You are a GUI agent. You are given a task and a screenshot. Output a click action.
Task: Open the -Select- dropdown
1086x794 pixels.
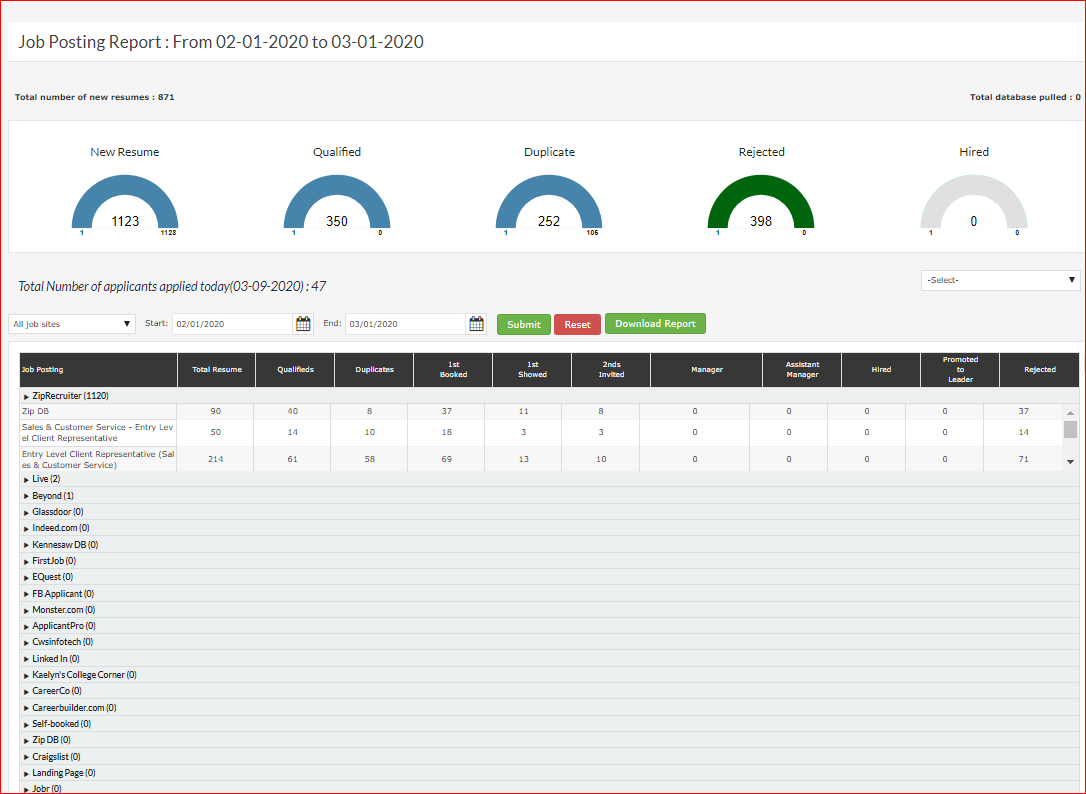point(1000,280)
